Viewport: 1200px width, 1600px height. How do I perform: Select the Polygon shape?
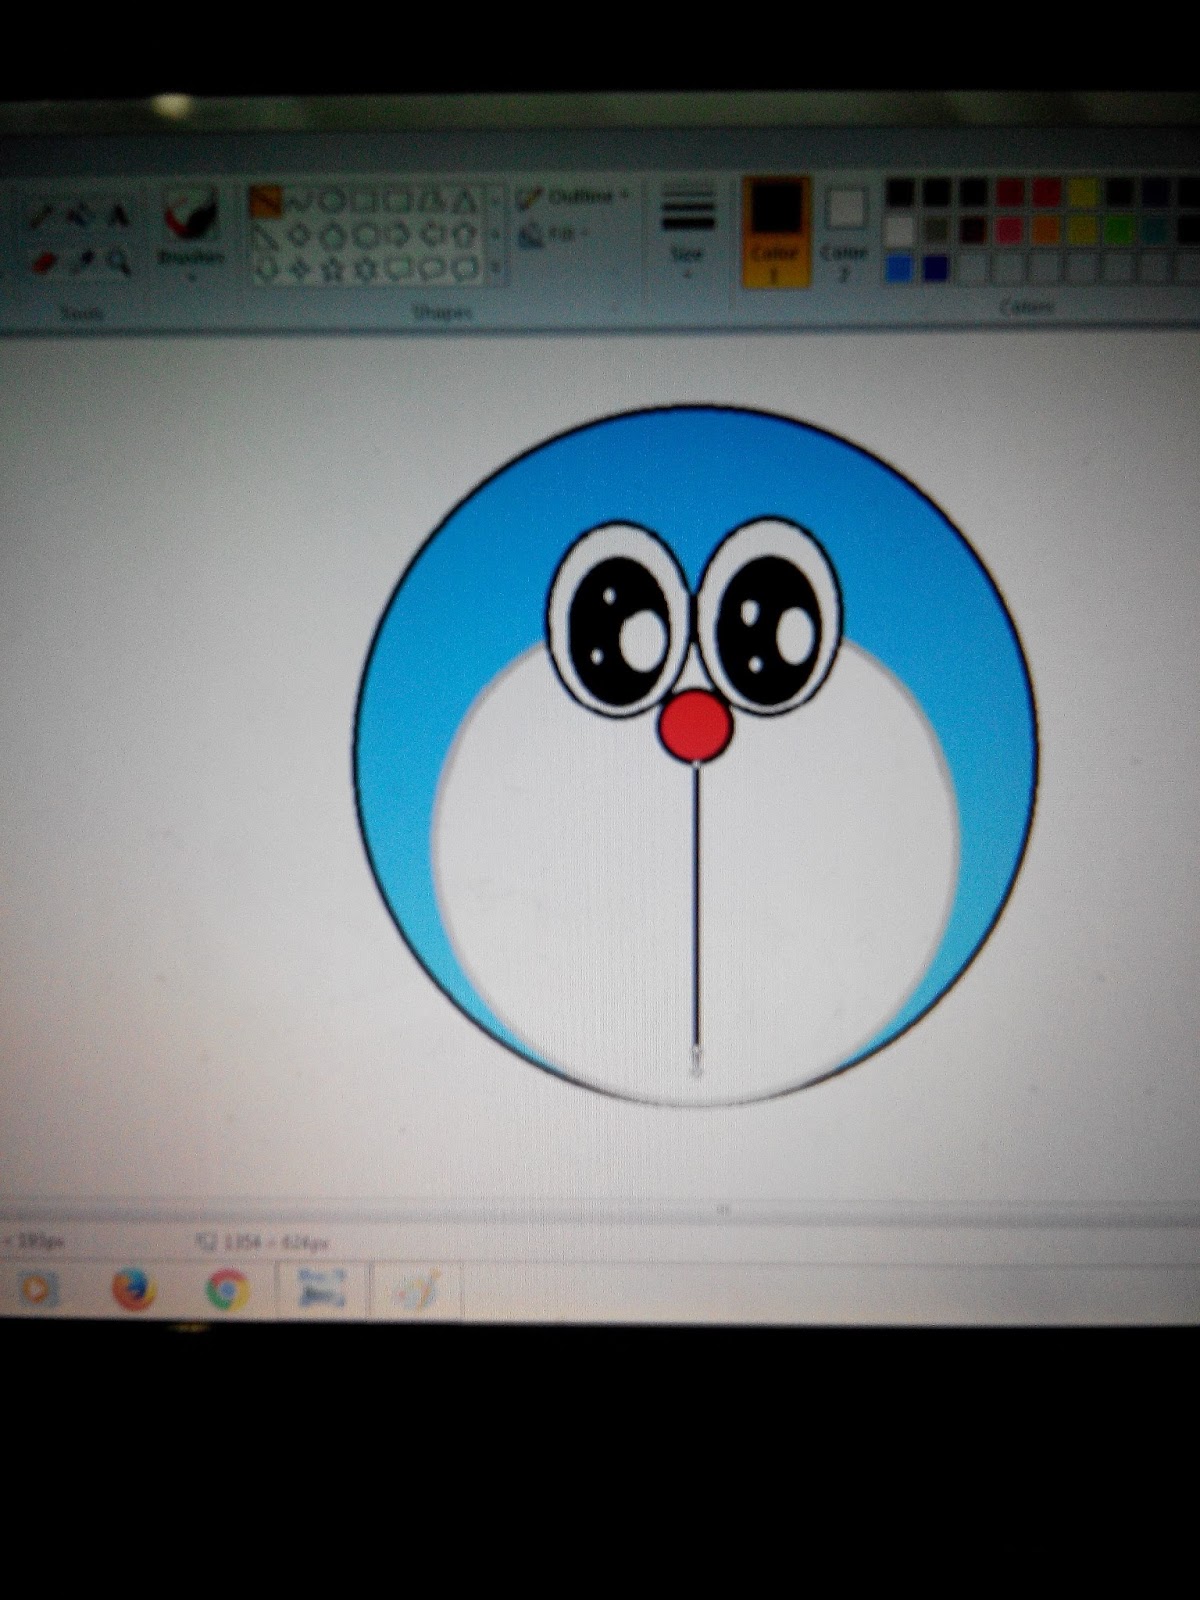(x=430, y=202)
